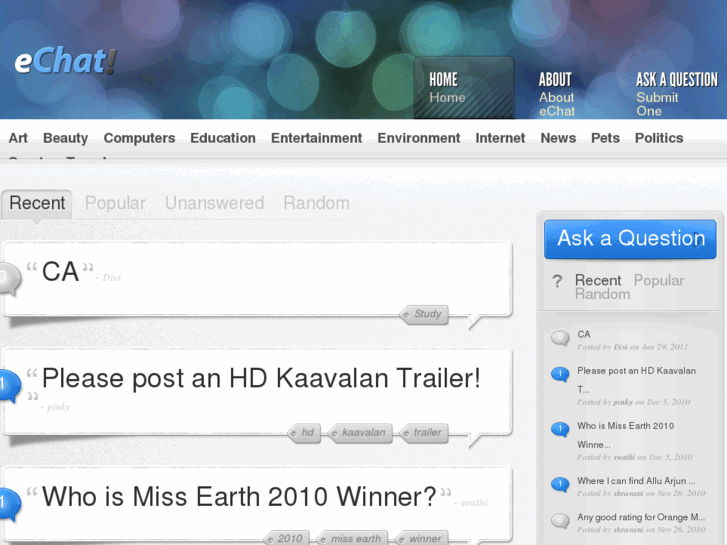Click the trailer tag
Image resolution: width=727 pixels, height=545 pixels.
pyautogui.click(x=424, y=433)
